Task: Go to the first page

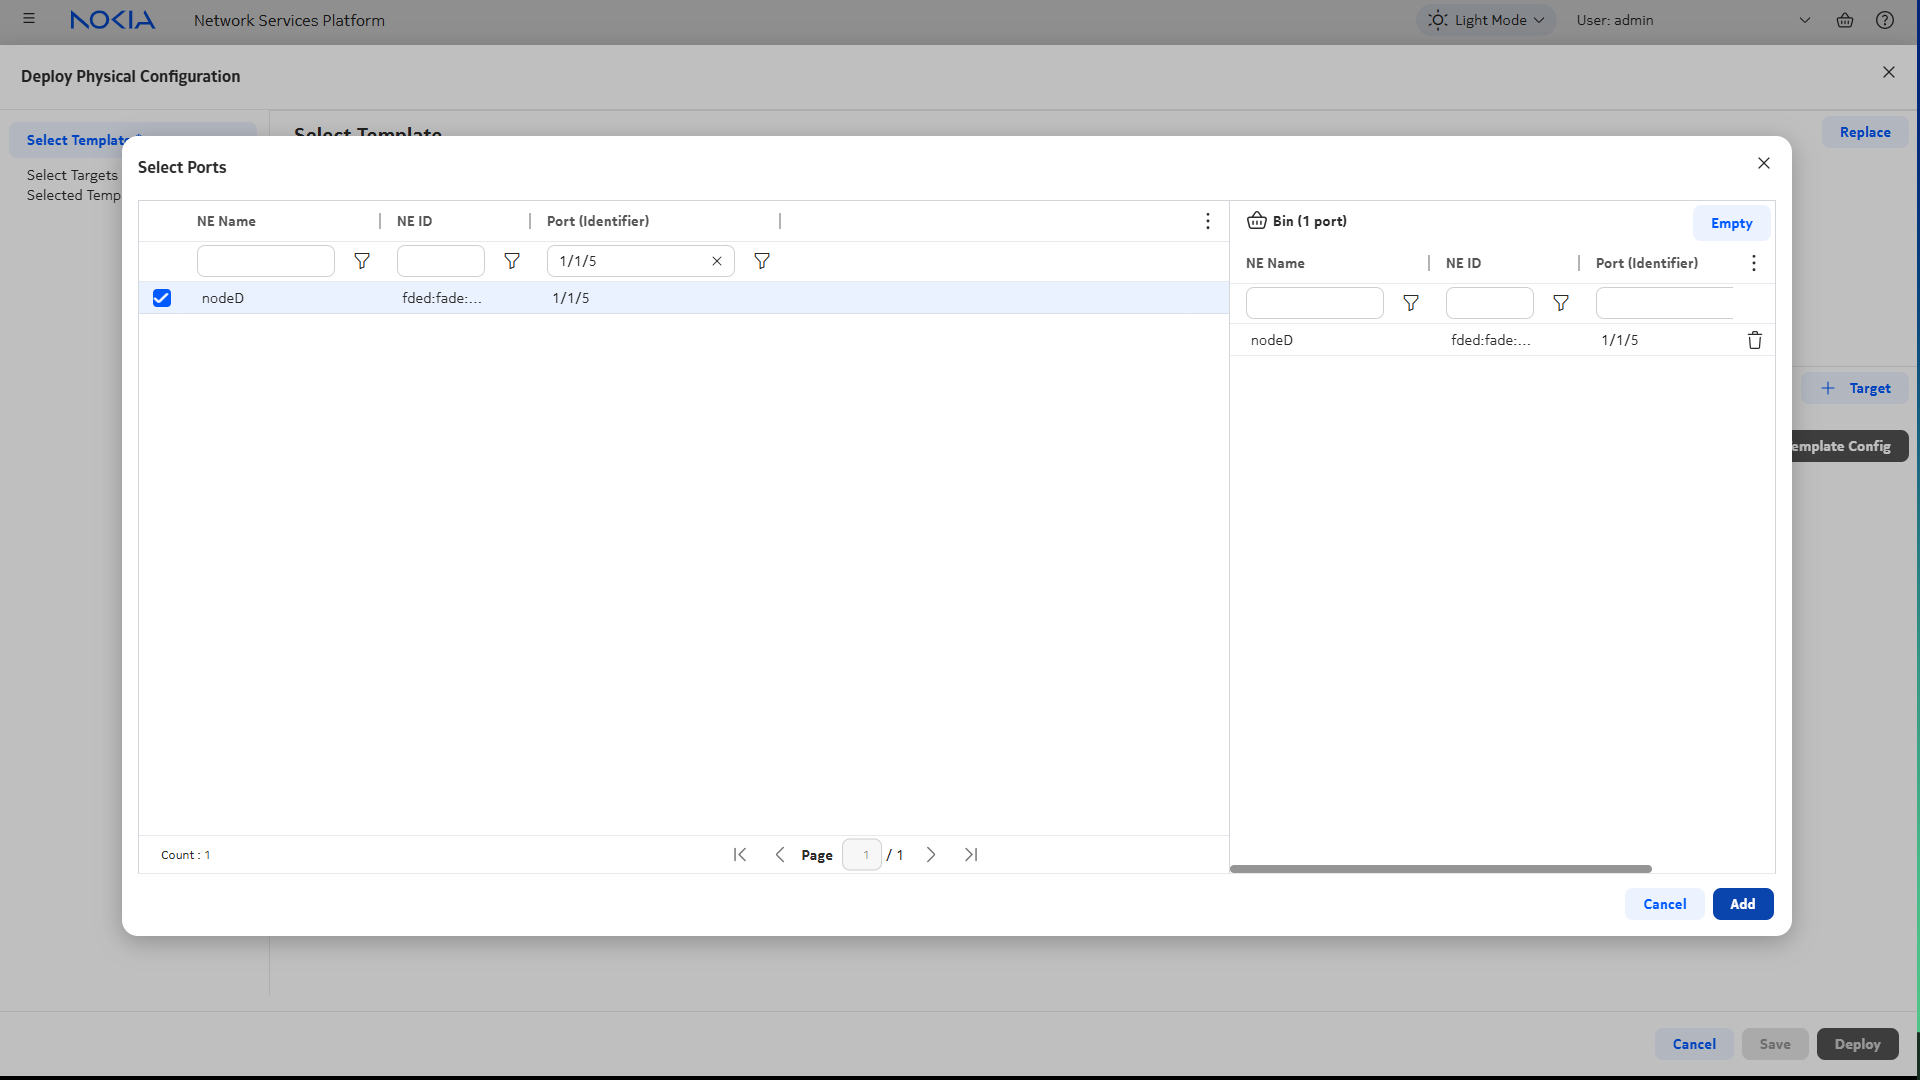Action: [740, 855]
